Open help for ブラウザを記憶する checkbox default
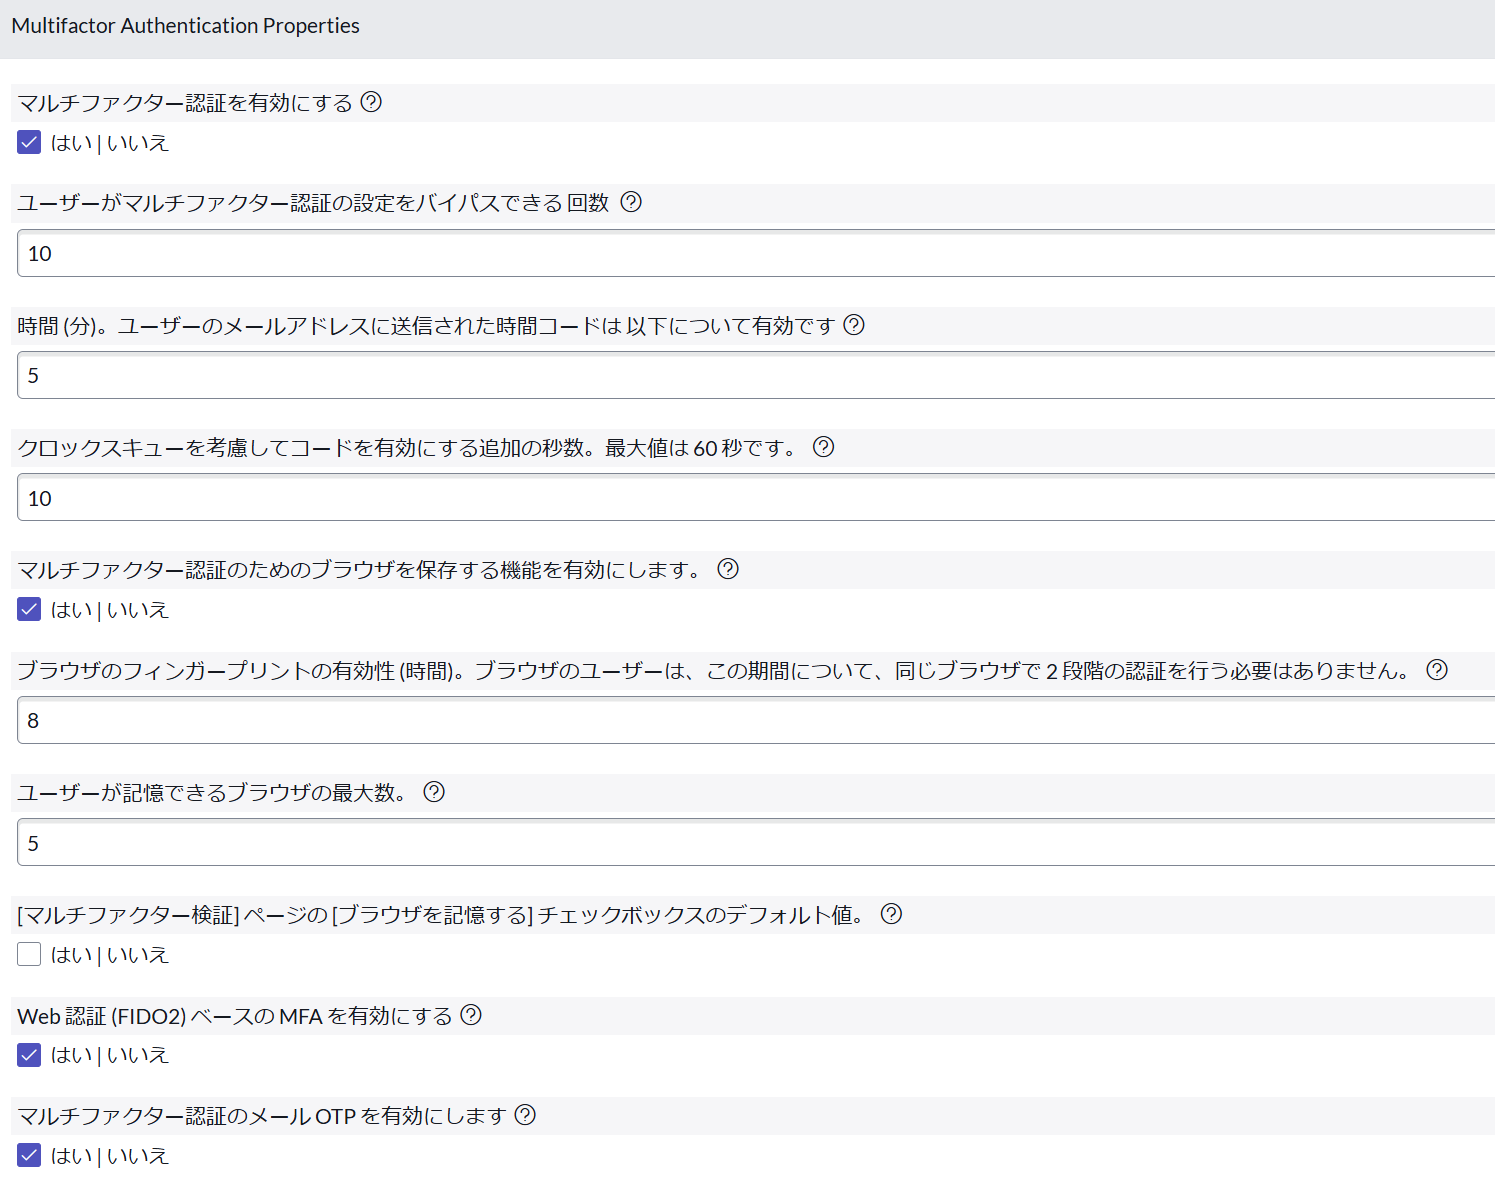The image size is (1495, 1193). pyautogui.click(x=891, y=914)
